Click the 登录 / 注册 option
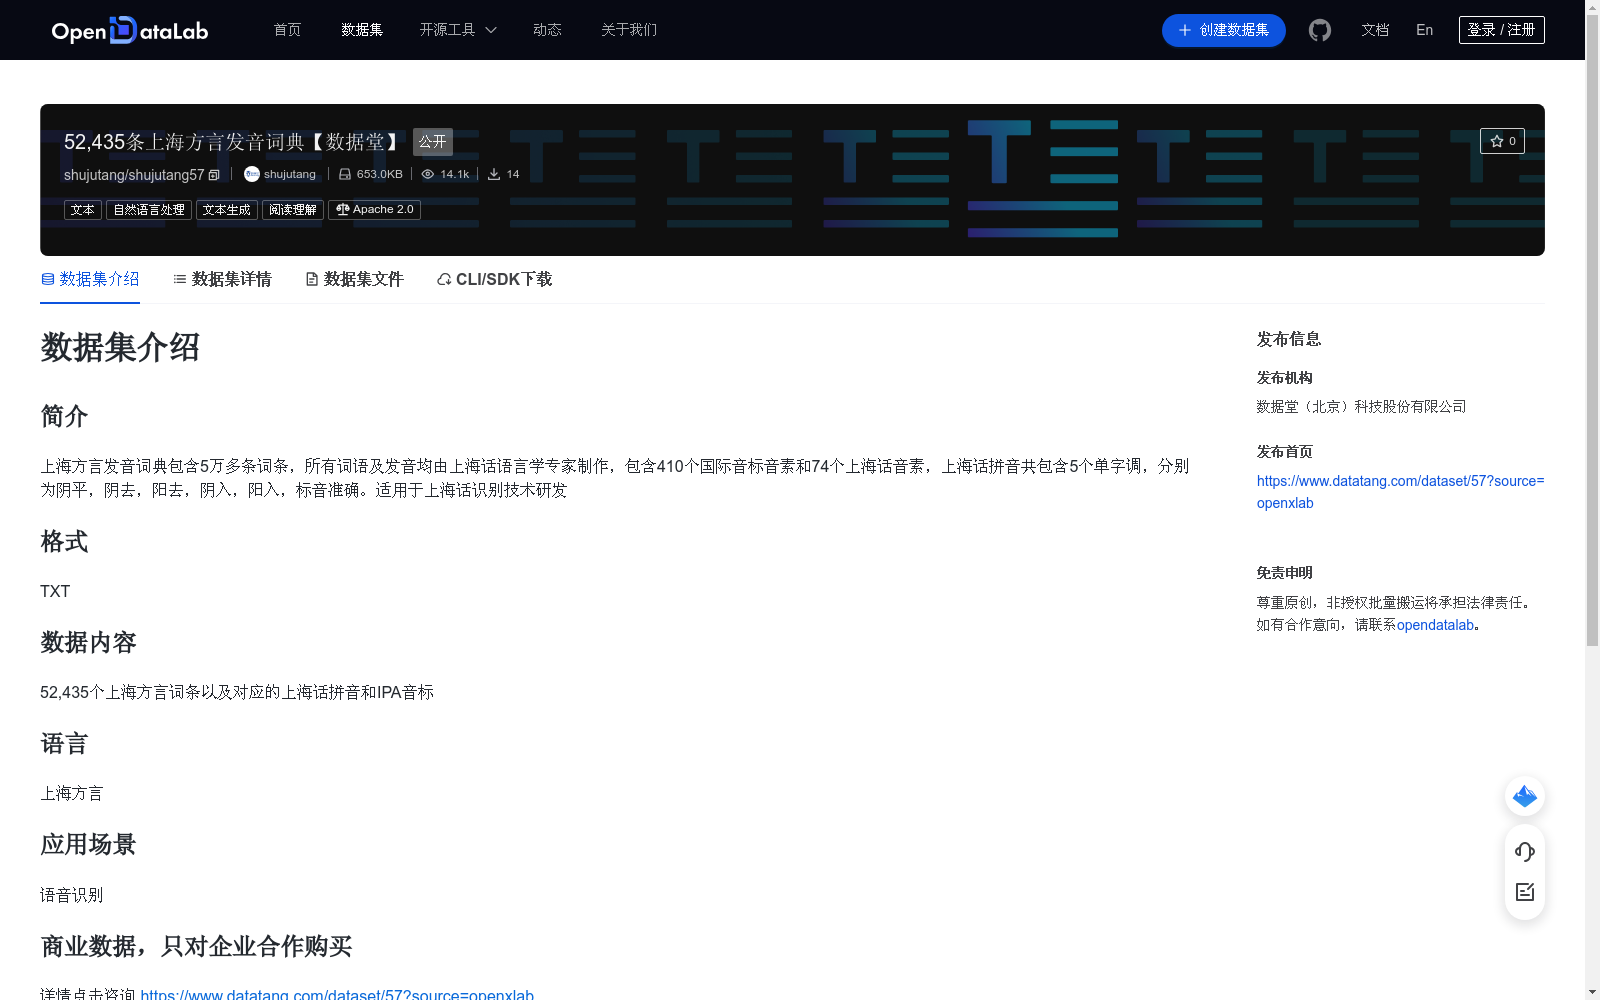This screenshot has width=1600, height=1000. click(x=1501, y=30)
